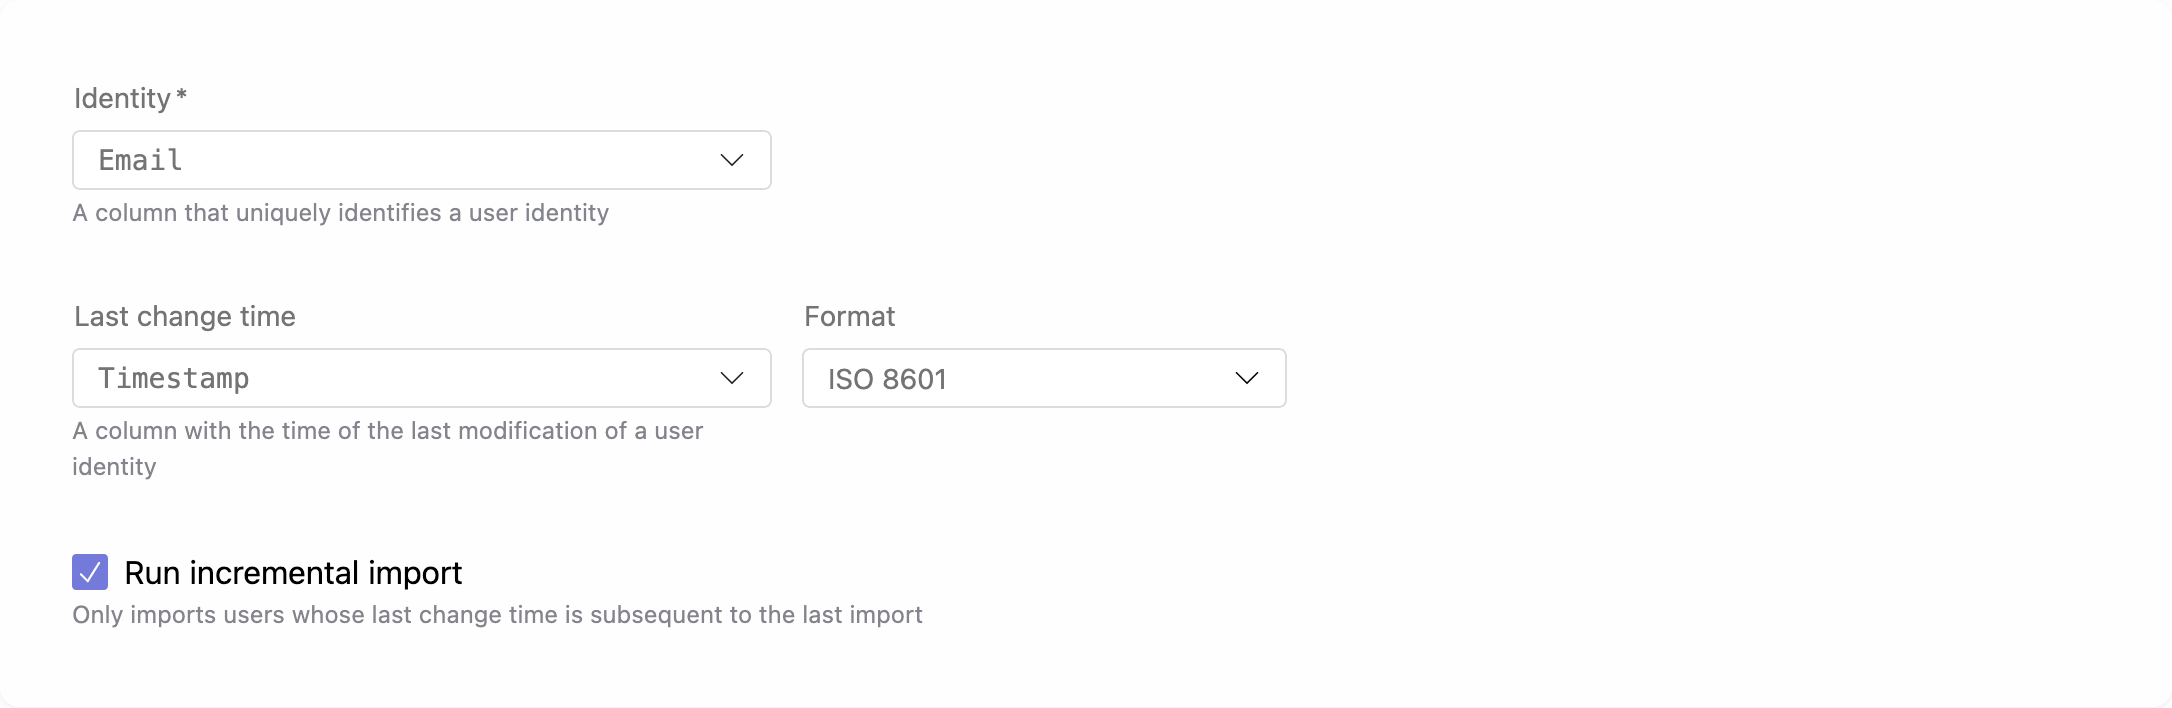This screenshot has width=2172, height=708.
Task: Click the Format field chevron arrow
Action: coord(1246,378)
